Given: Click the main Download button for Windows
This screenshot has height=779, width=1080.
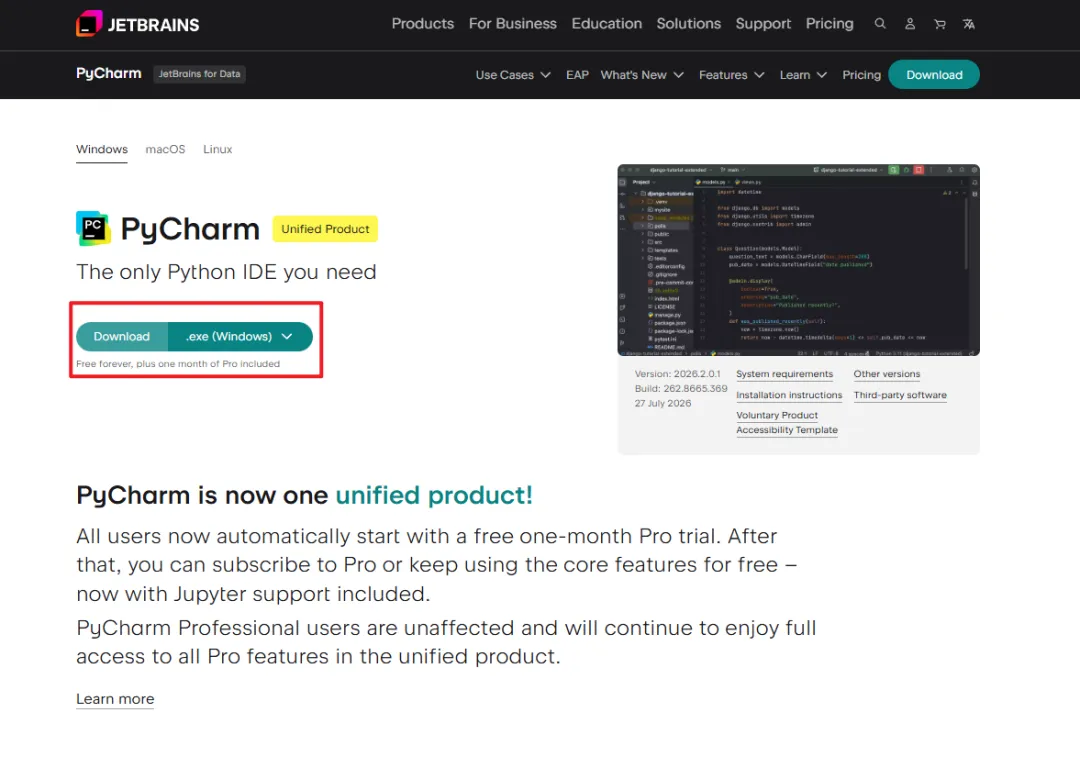Looking at the screenshot, I should click(x=122, y=336).
